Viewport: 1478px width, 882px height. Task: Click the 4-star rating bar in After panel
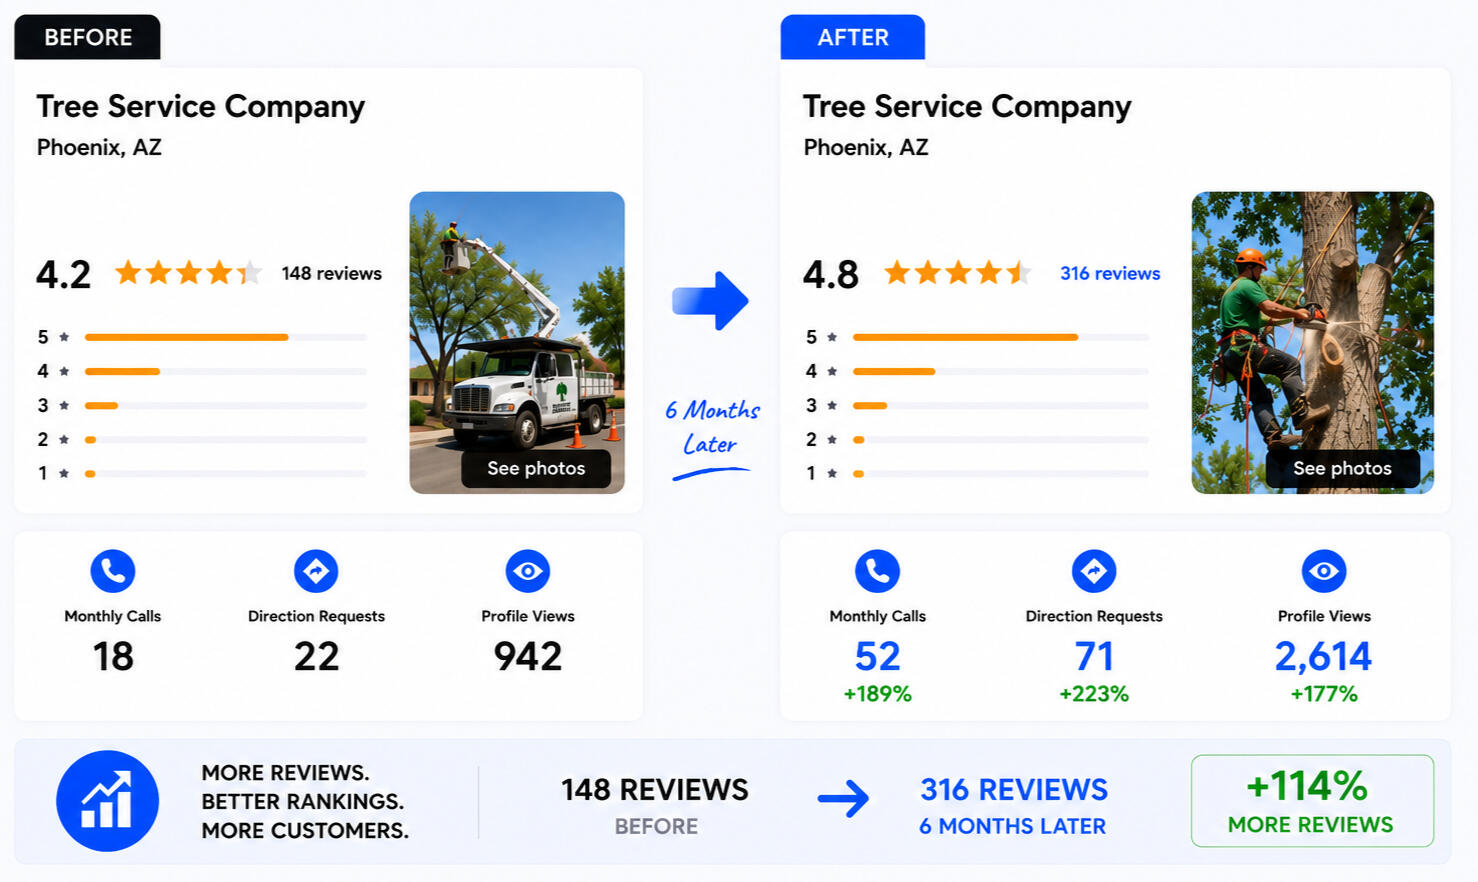pos(1001,371)
